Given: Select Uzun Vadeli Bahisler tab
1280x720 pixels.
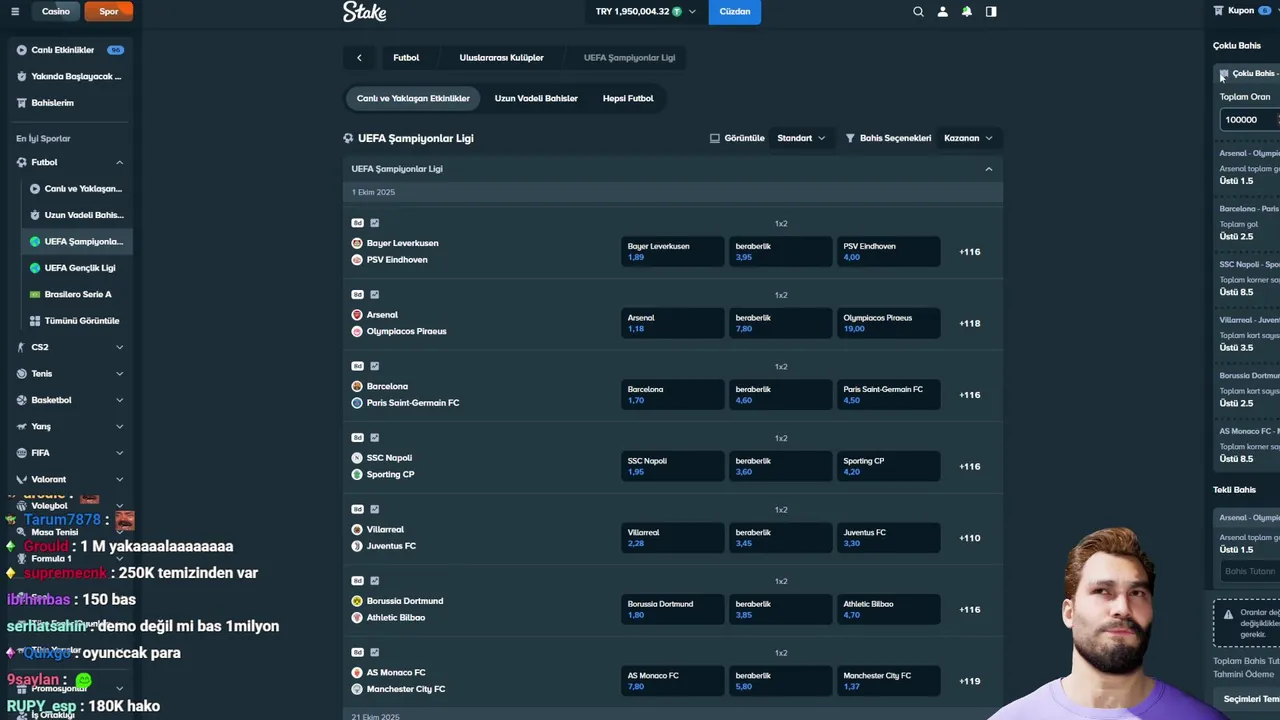Looking at the screenshot, I should (x=536, y=98).
